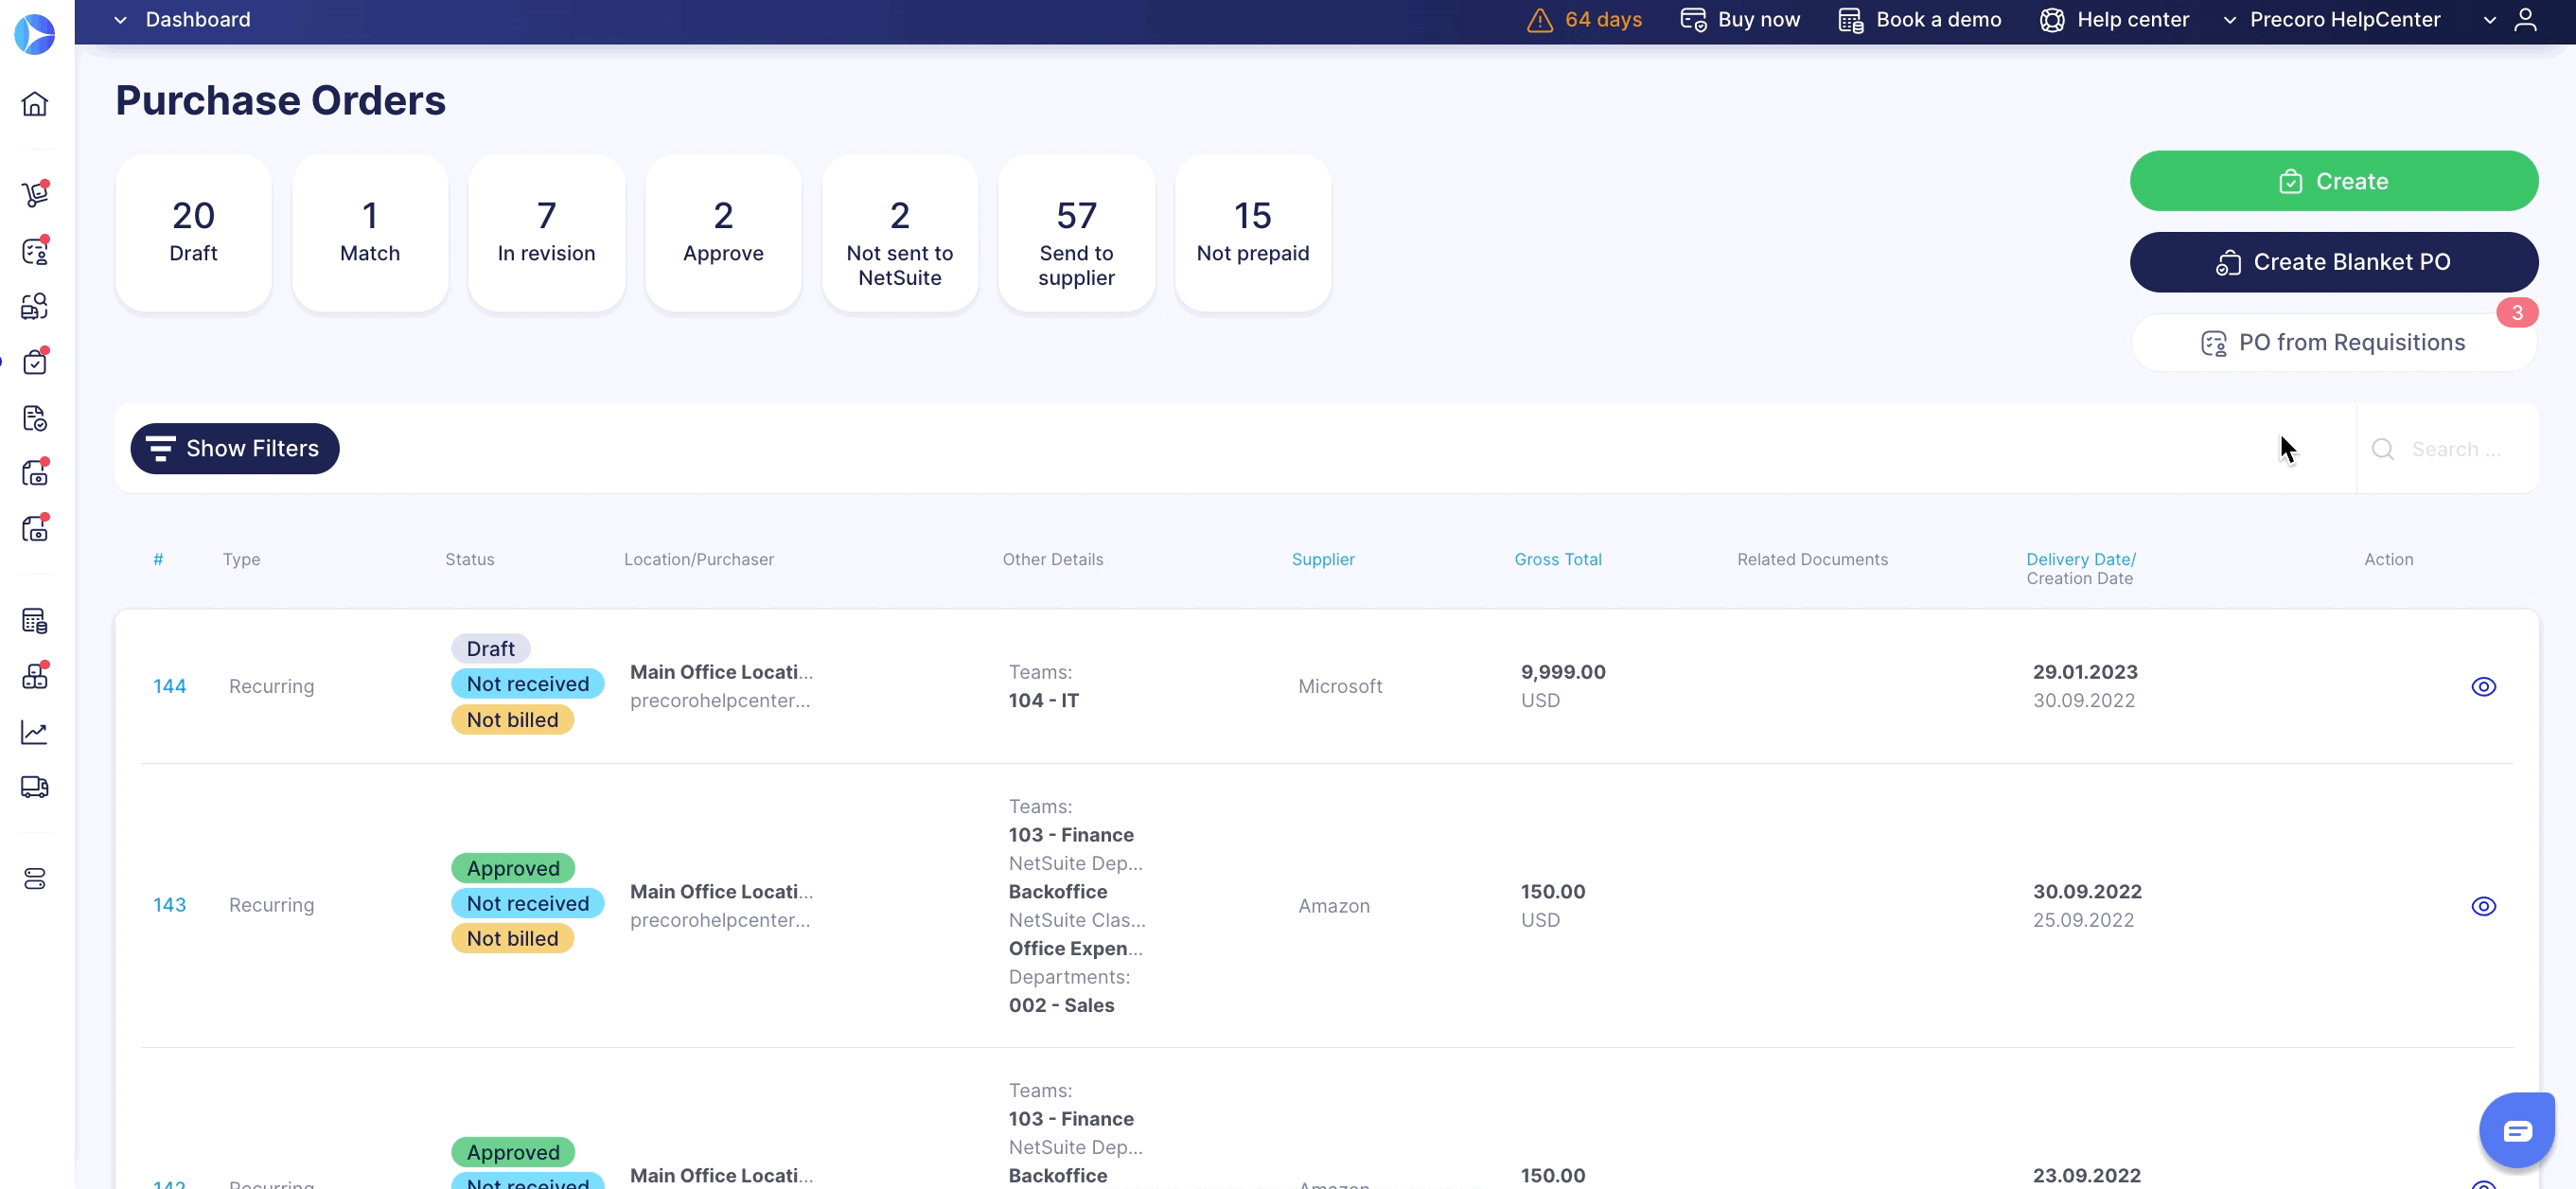
Task: Filter by 1 Match status card
Action: pos(370,232)
